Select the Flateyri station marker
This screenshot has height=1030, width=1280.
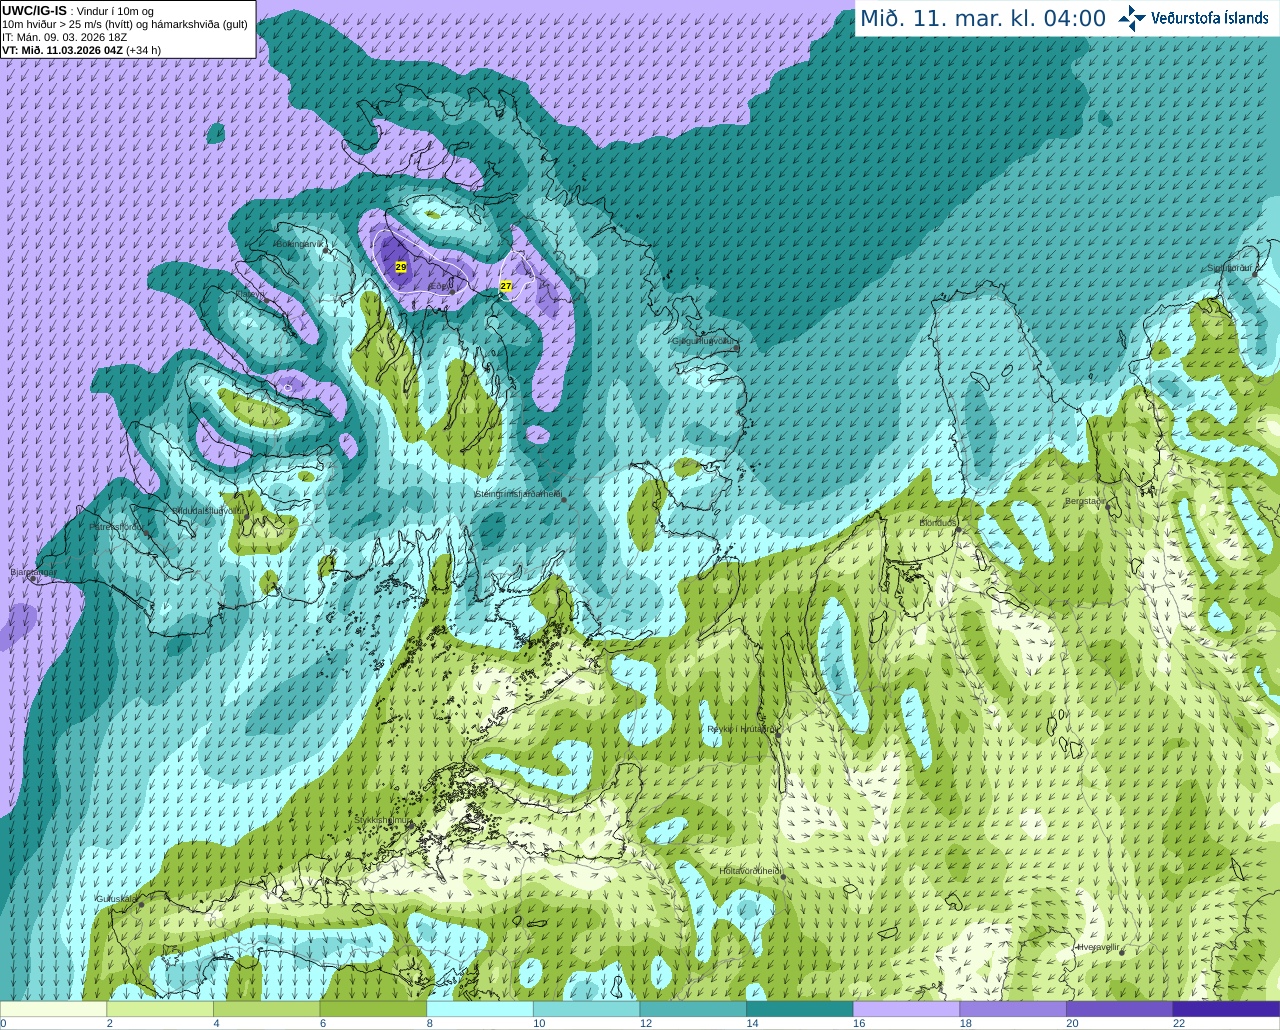click(x=265, y=299)
